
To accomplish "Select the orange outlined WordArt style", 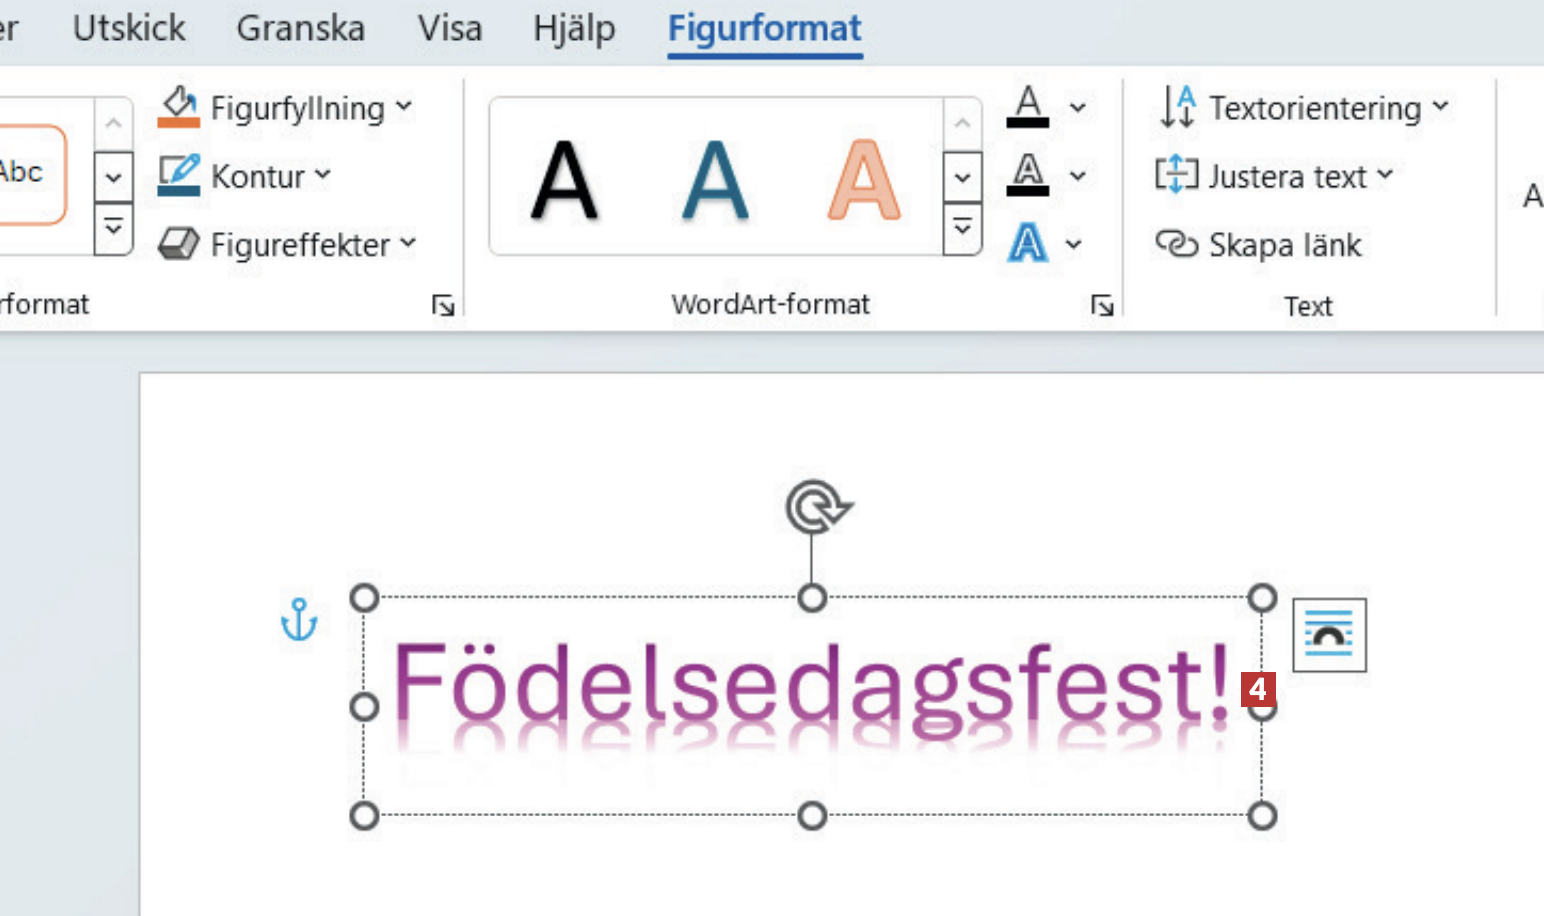I will [864, 180].
